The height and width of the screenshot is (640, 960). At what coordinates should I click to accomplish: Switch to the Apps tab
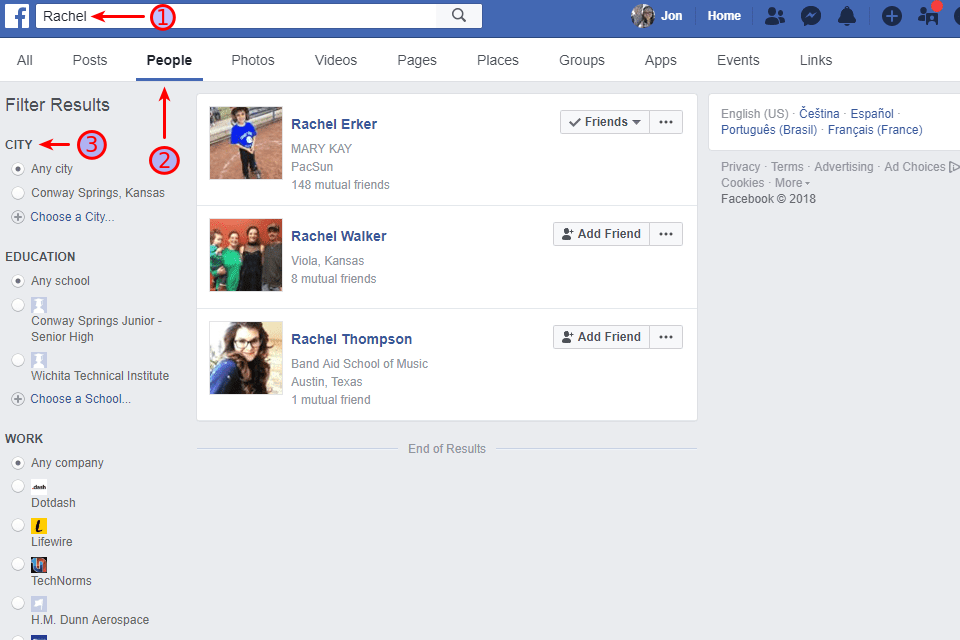point(661,60)
